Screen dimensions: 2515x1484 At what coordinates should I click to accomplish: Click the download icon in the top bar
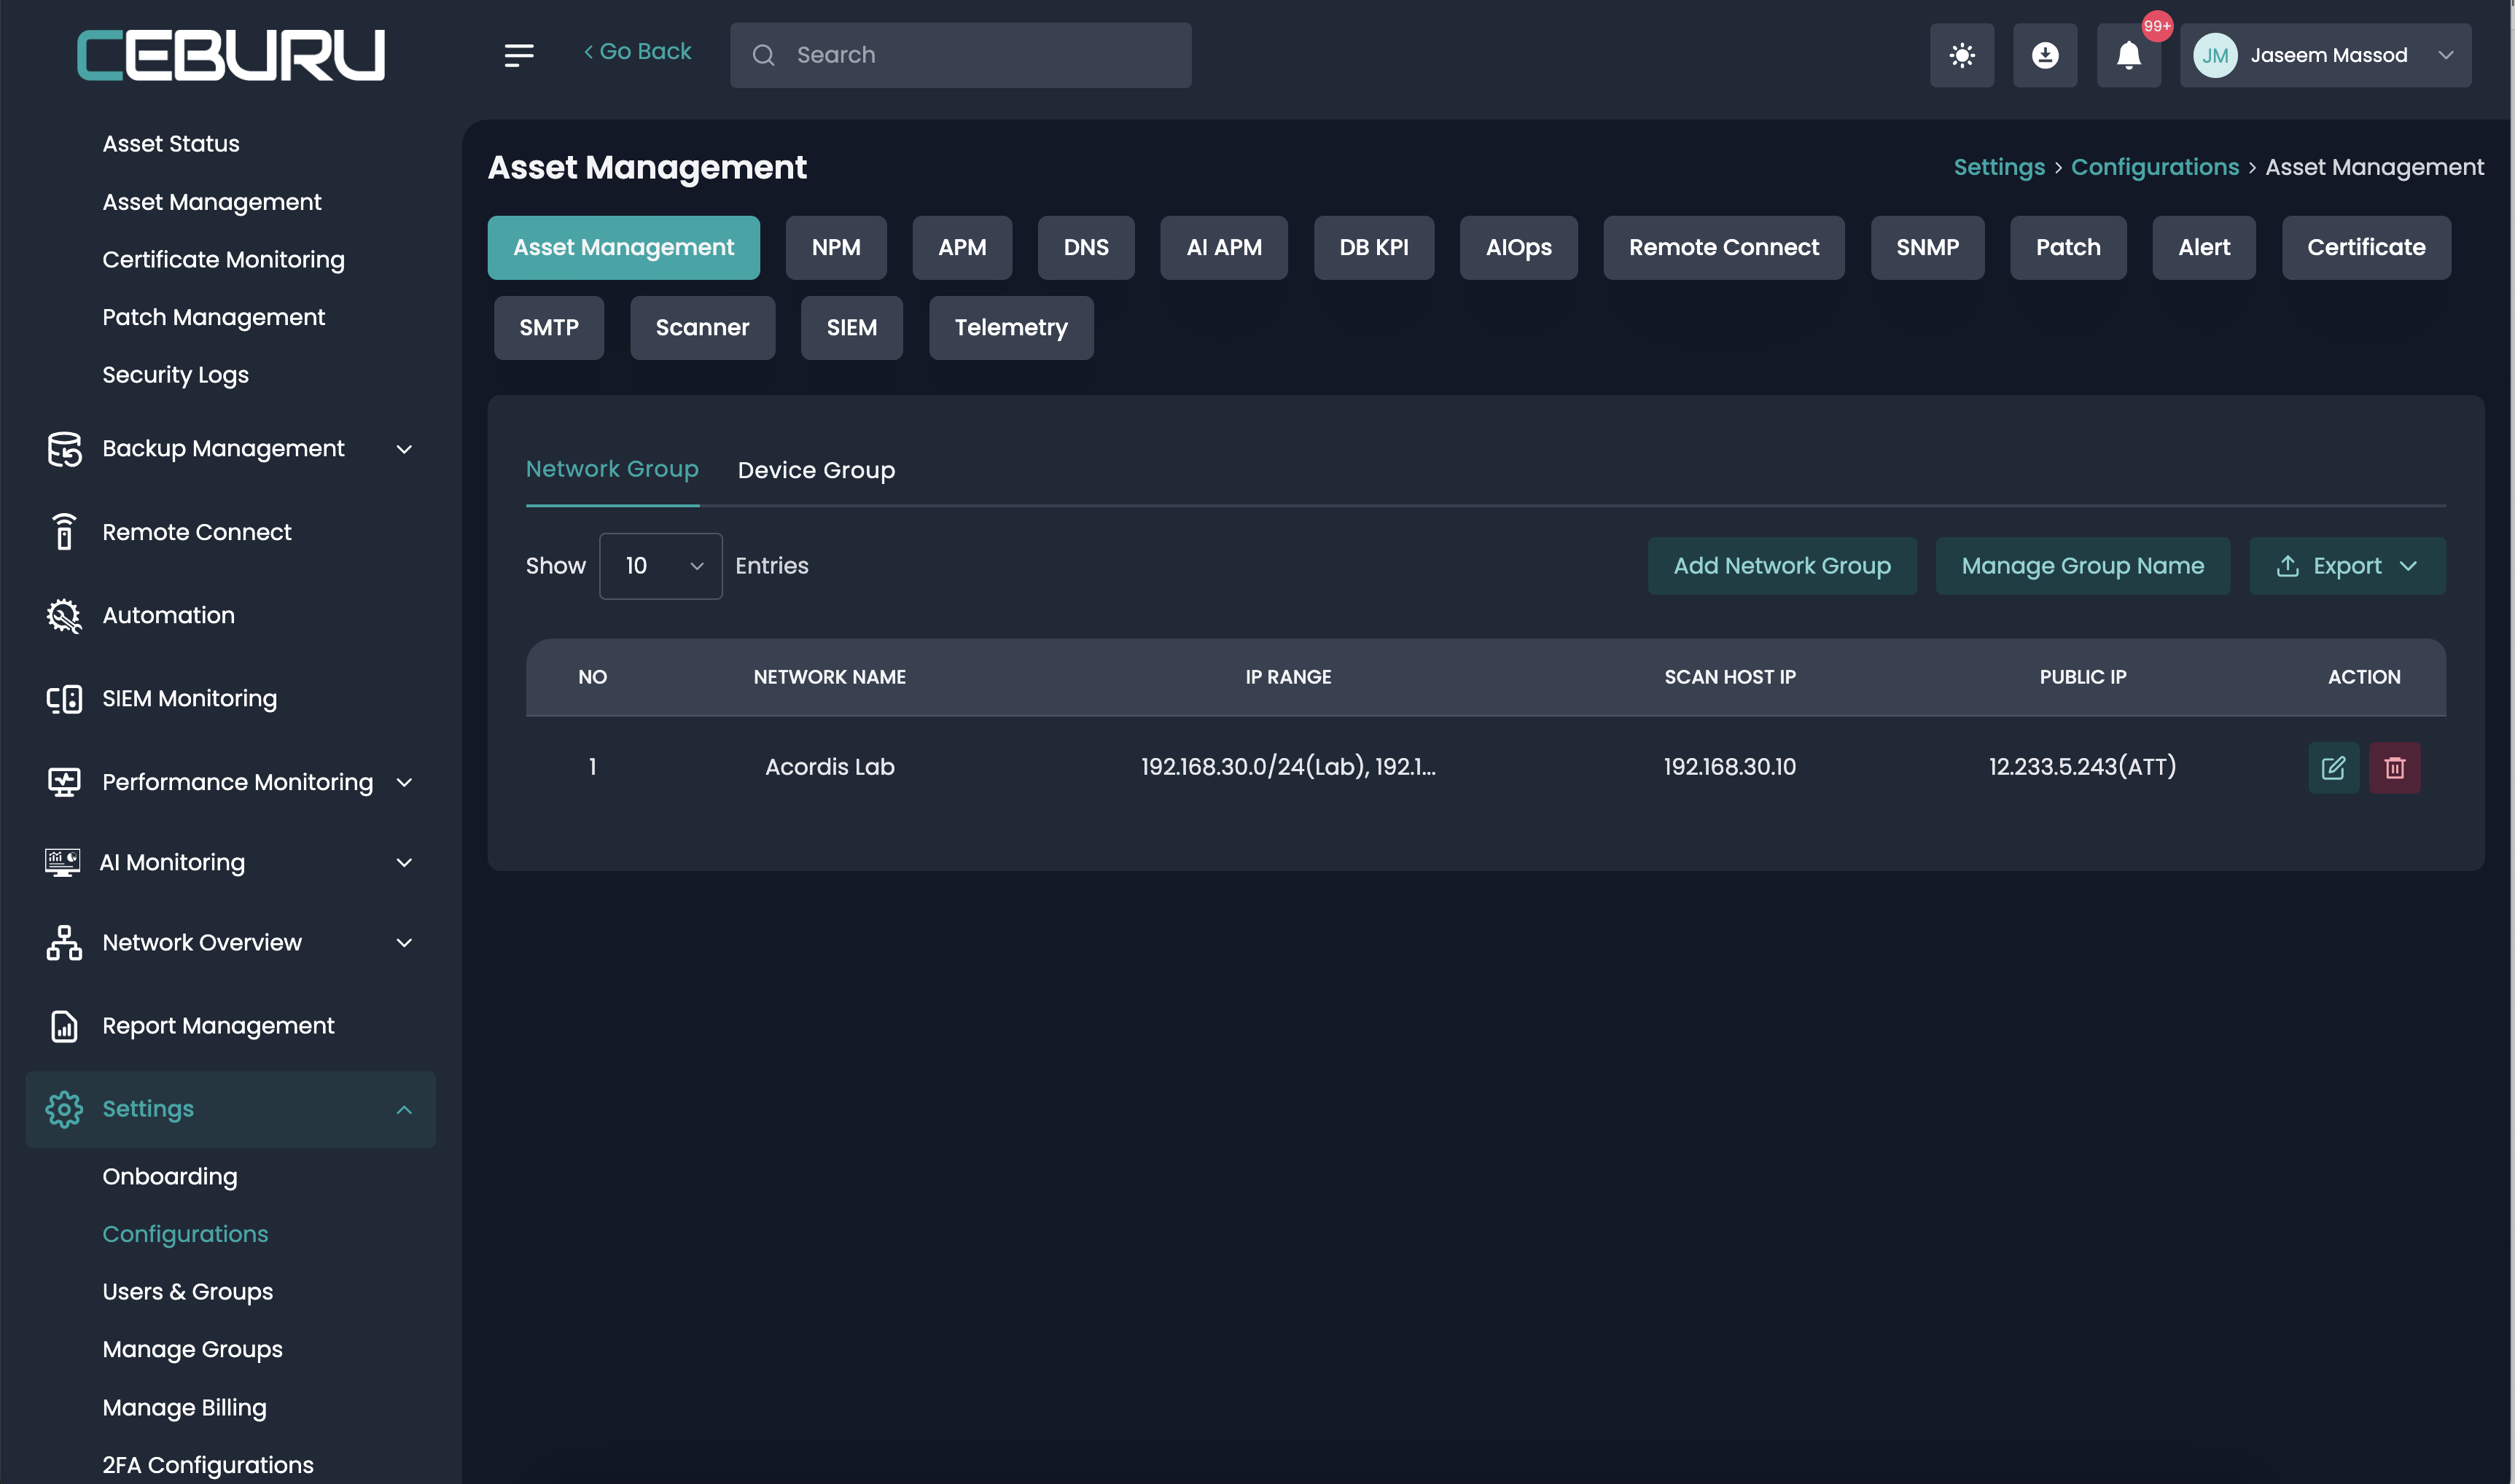(2044, 55)
